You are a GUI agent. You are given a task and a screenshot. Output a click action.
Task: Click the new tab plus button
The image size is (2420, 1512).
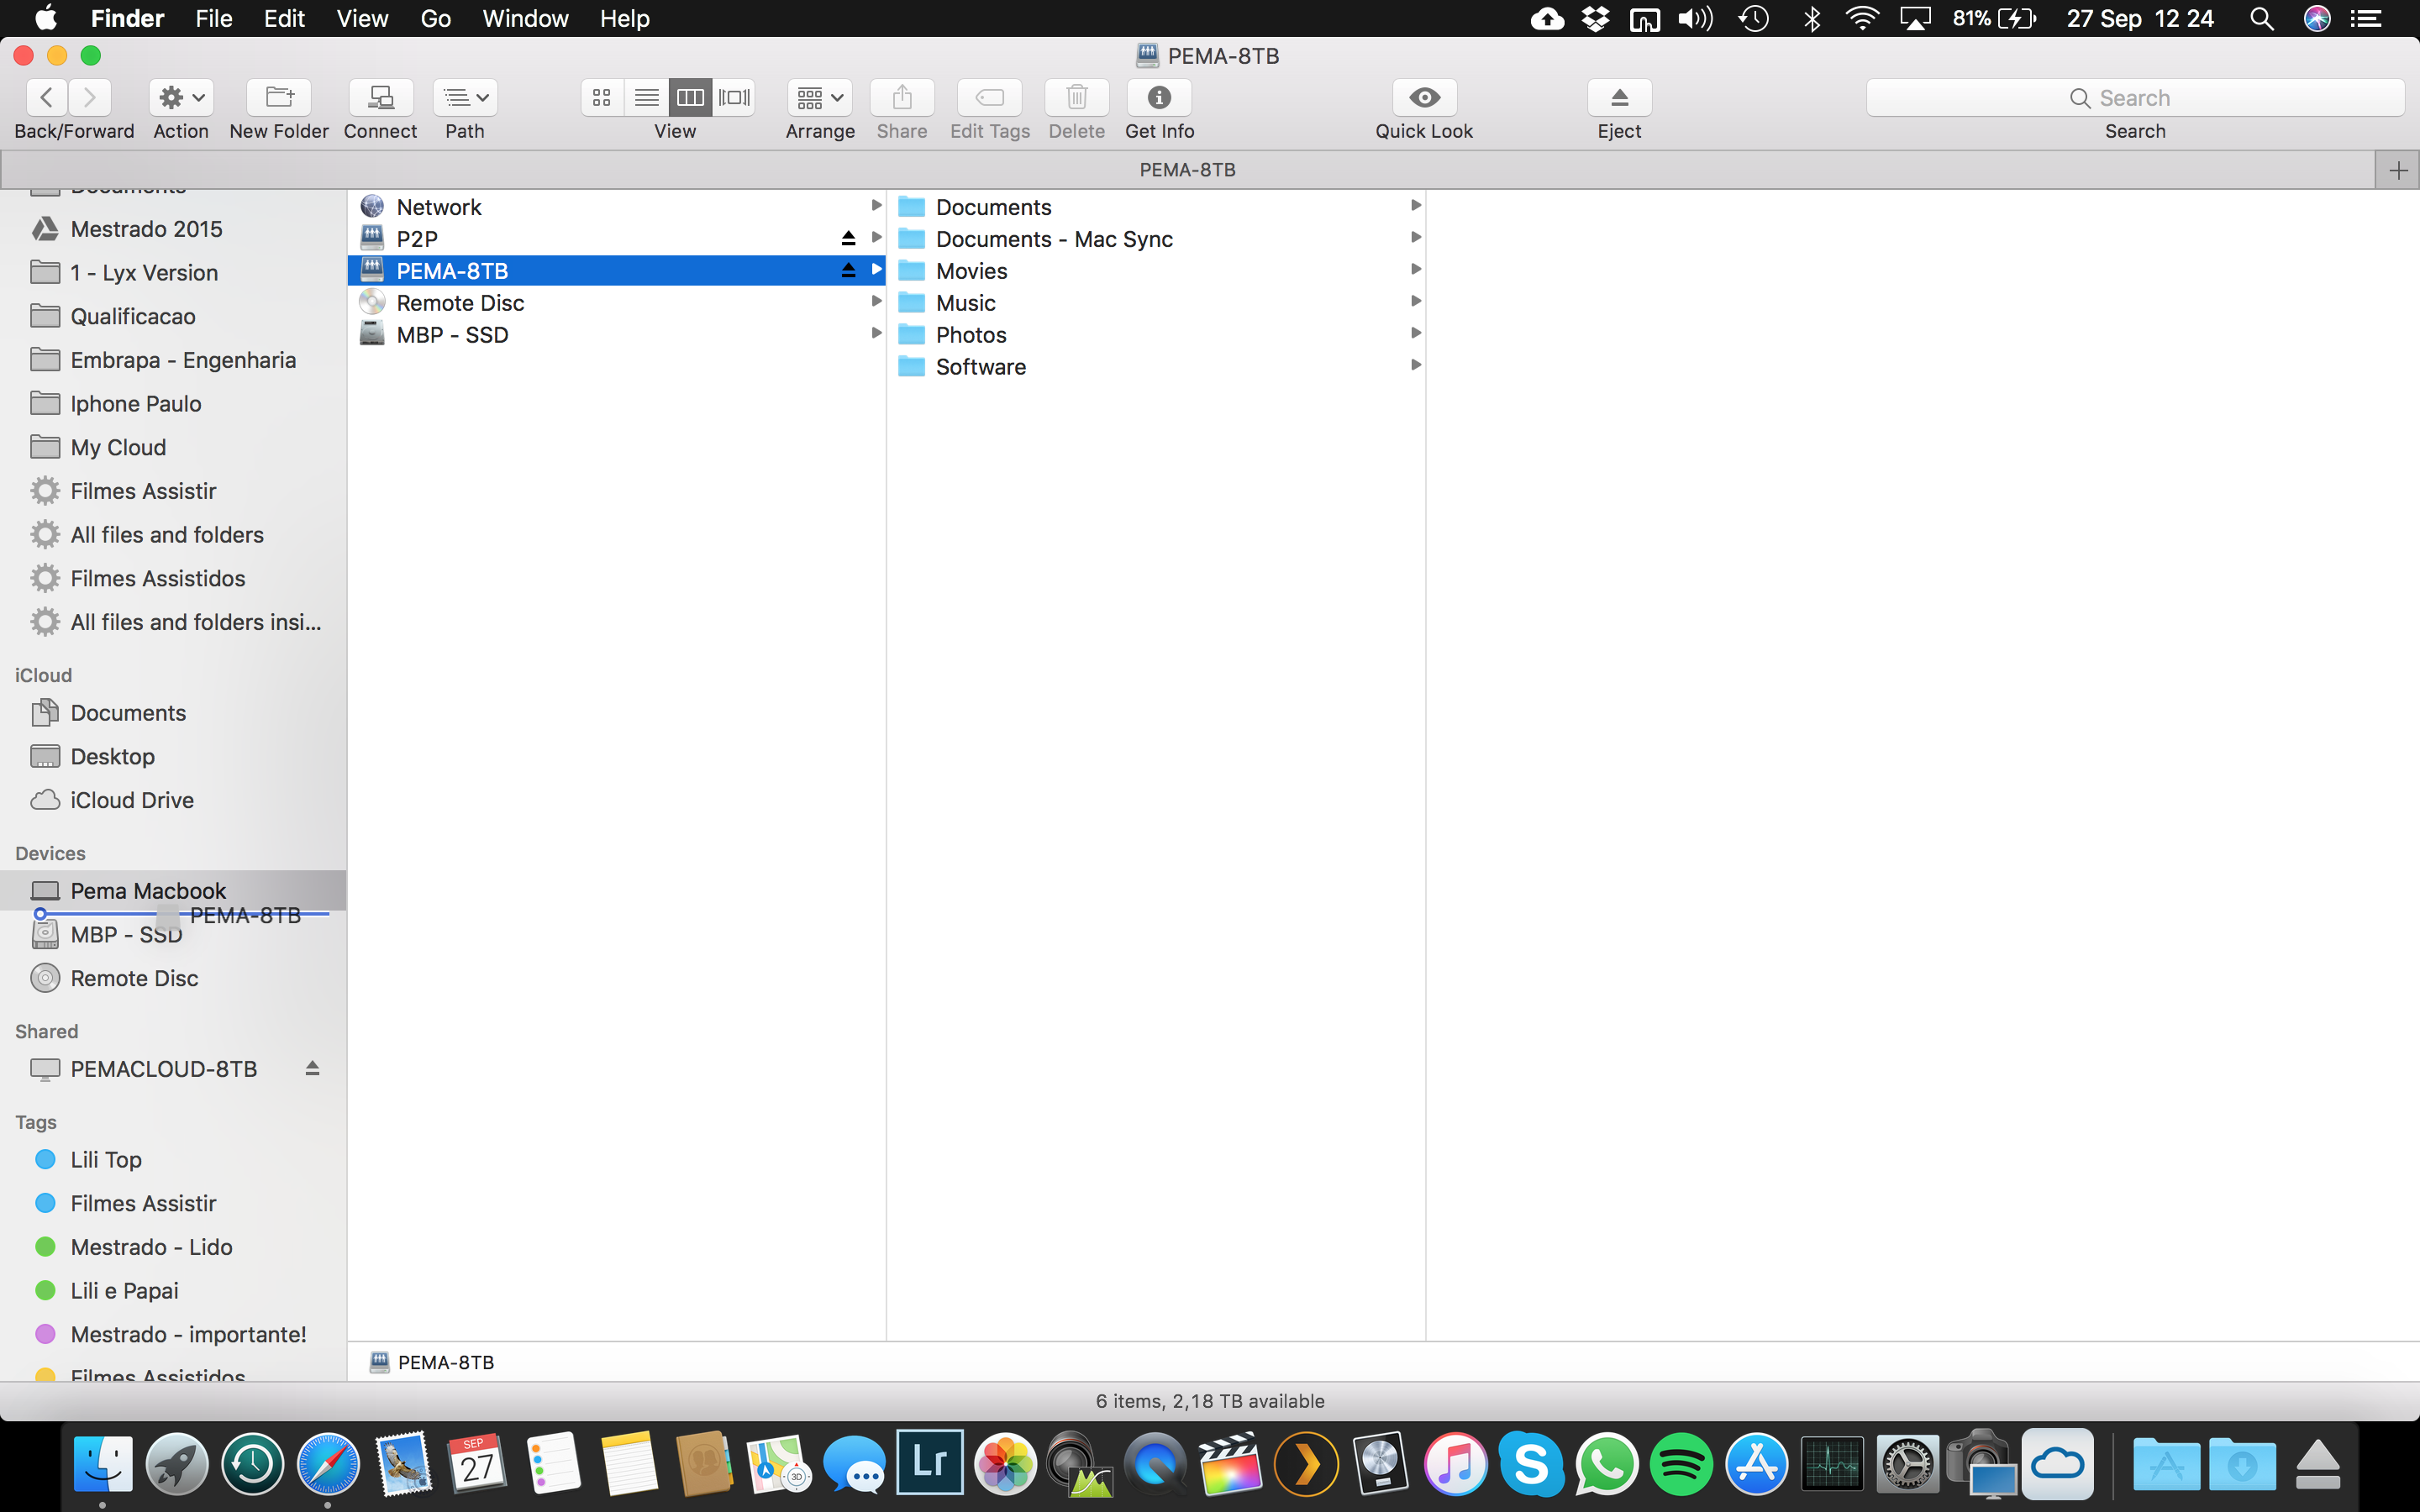2397,169
